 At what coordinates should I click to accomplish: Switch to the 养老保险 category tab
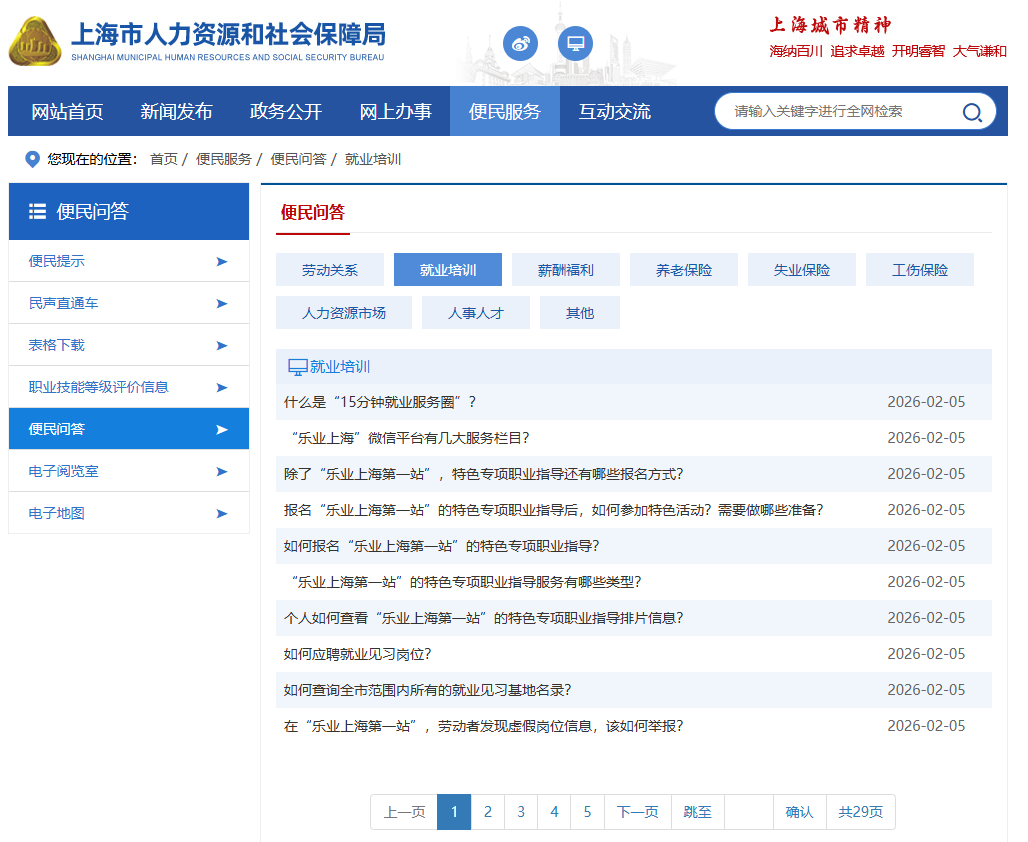(684, 270)
